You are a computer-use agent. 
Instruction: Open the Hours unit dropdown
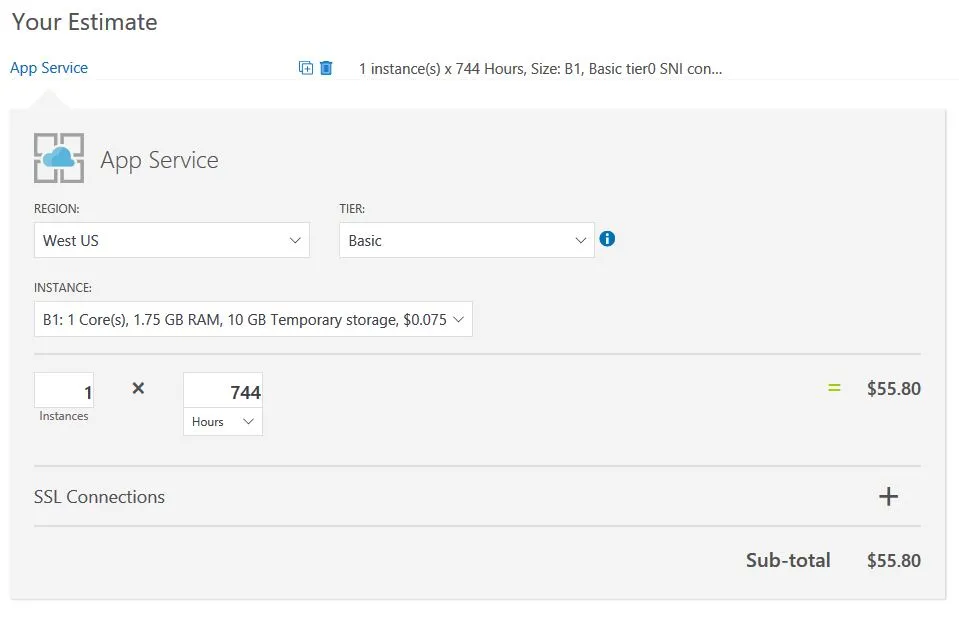[x=223, y=422]
